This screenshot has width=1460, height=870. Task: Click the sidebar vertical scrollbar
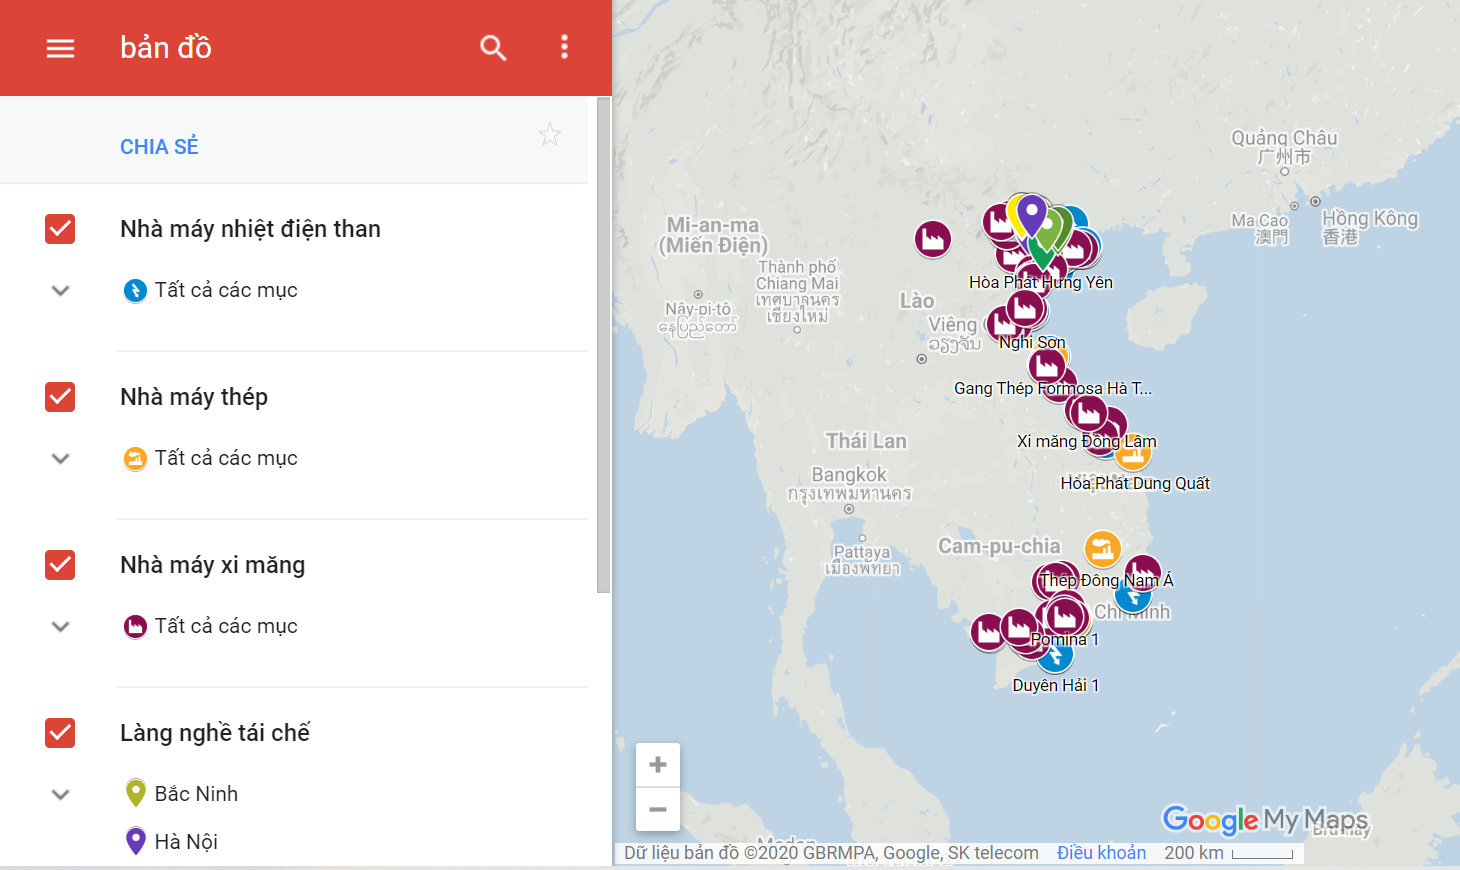(603, 345)
